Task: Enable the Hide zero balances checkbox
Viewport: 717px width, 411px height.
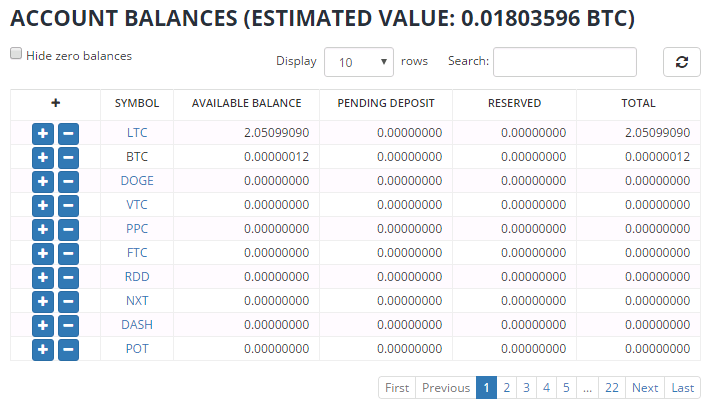Action: [16, 55]
